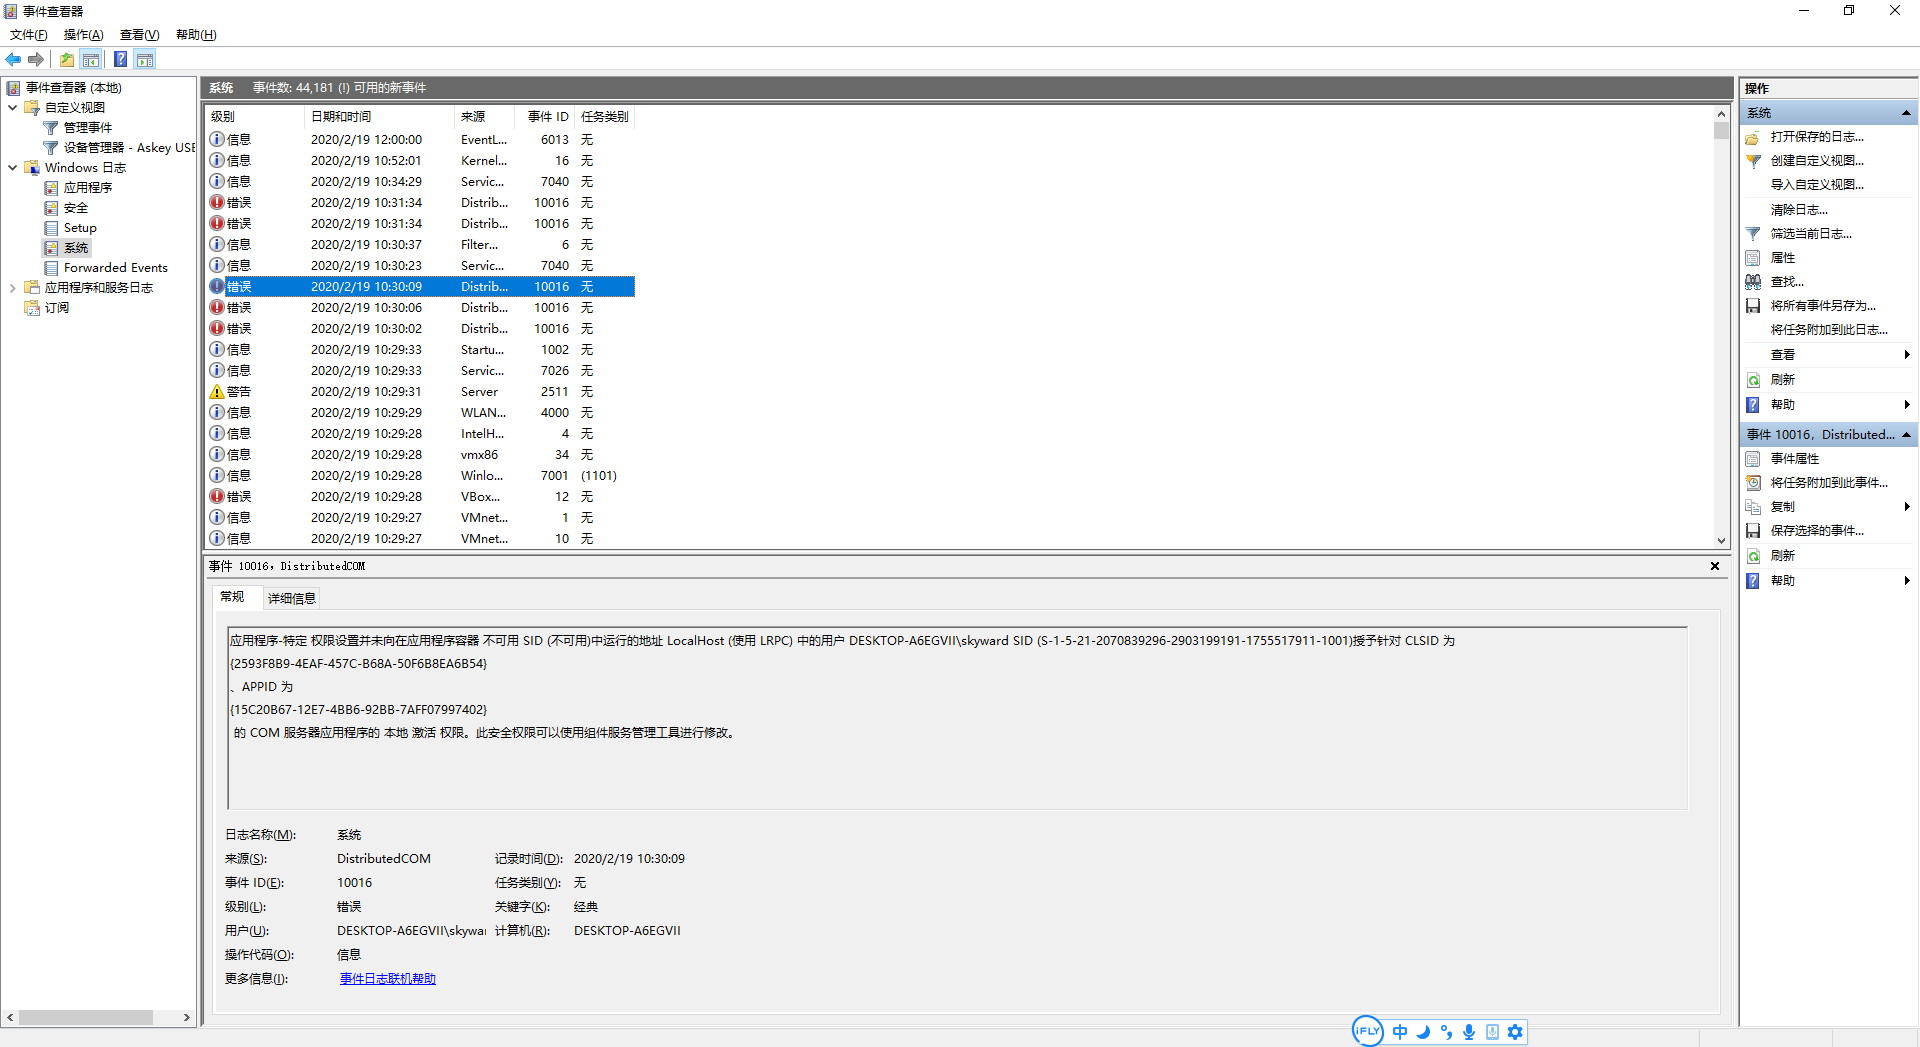Toggle the console tree pane toolbar icon
1920x1047 pixels.
[91, 60]
